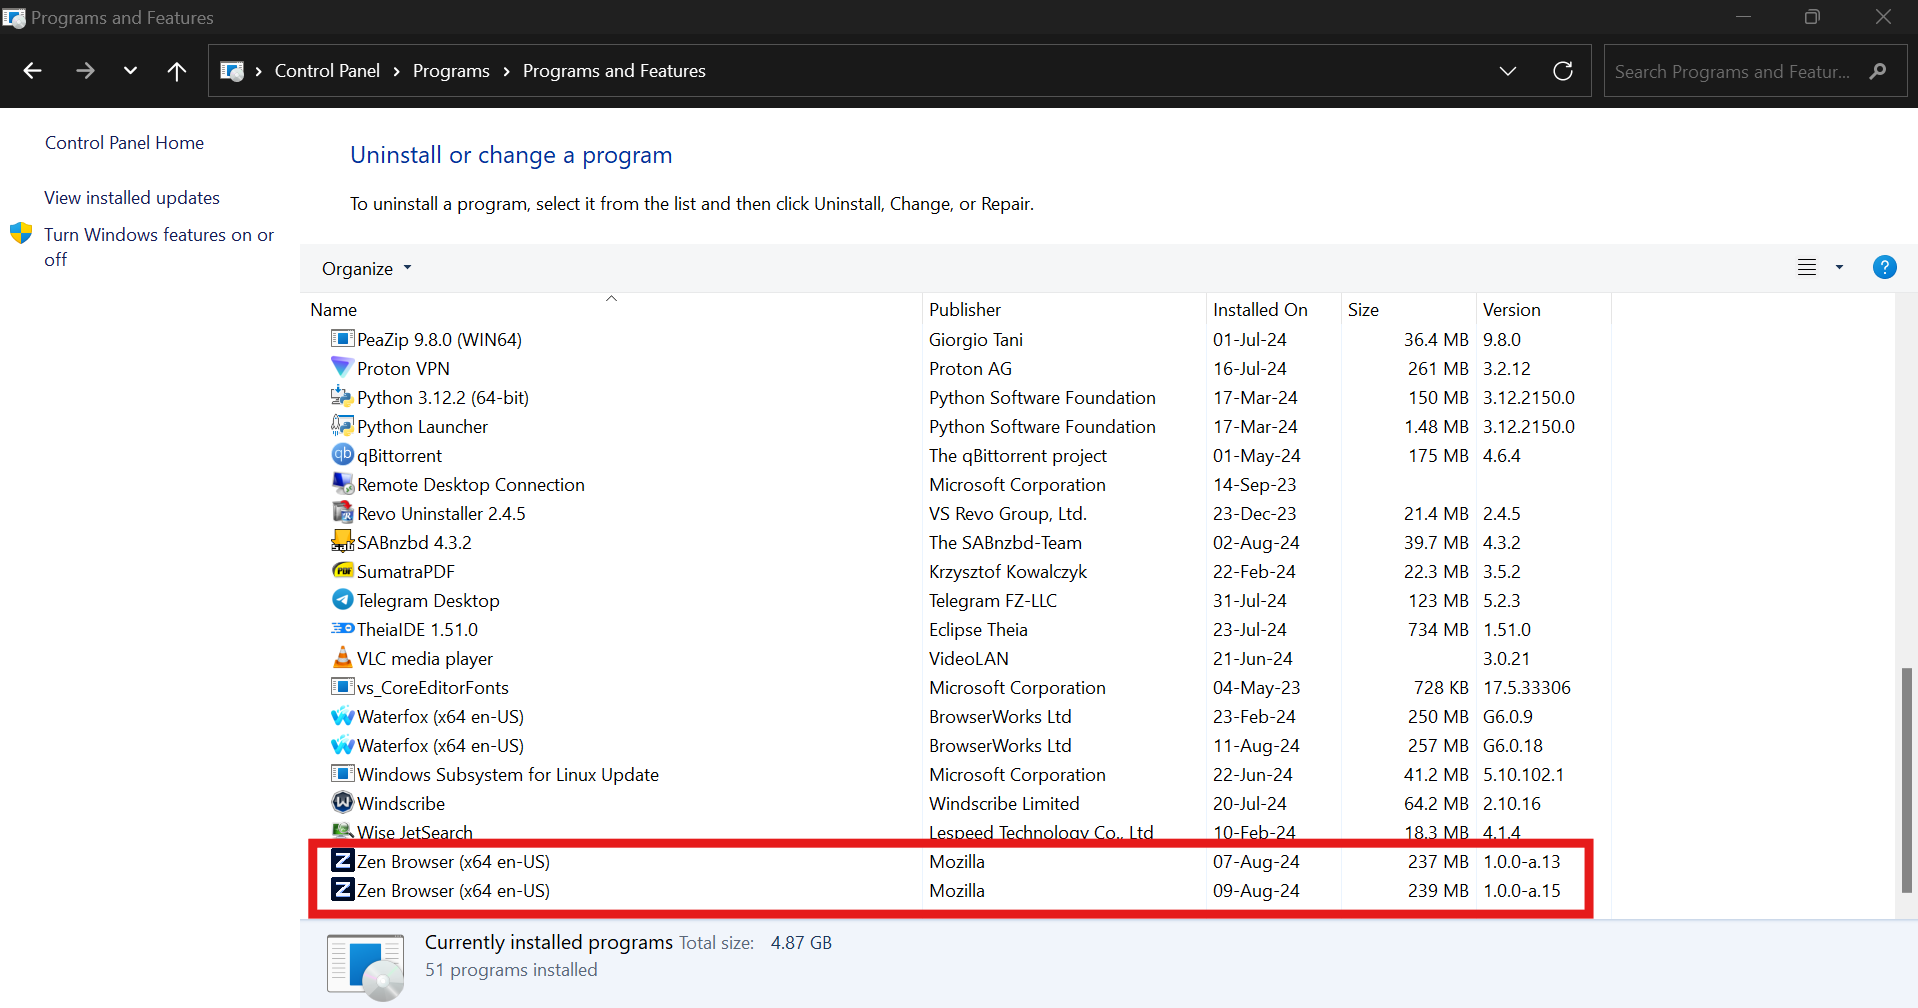
Task: Click the qBittorrent icon in list
Action: click(x=342, y=454)
